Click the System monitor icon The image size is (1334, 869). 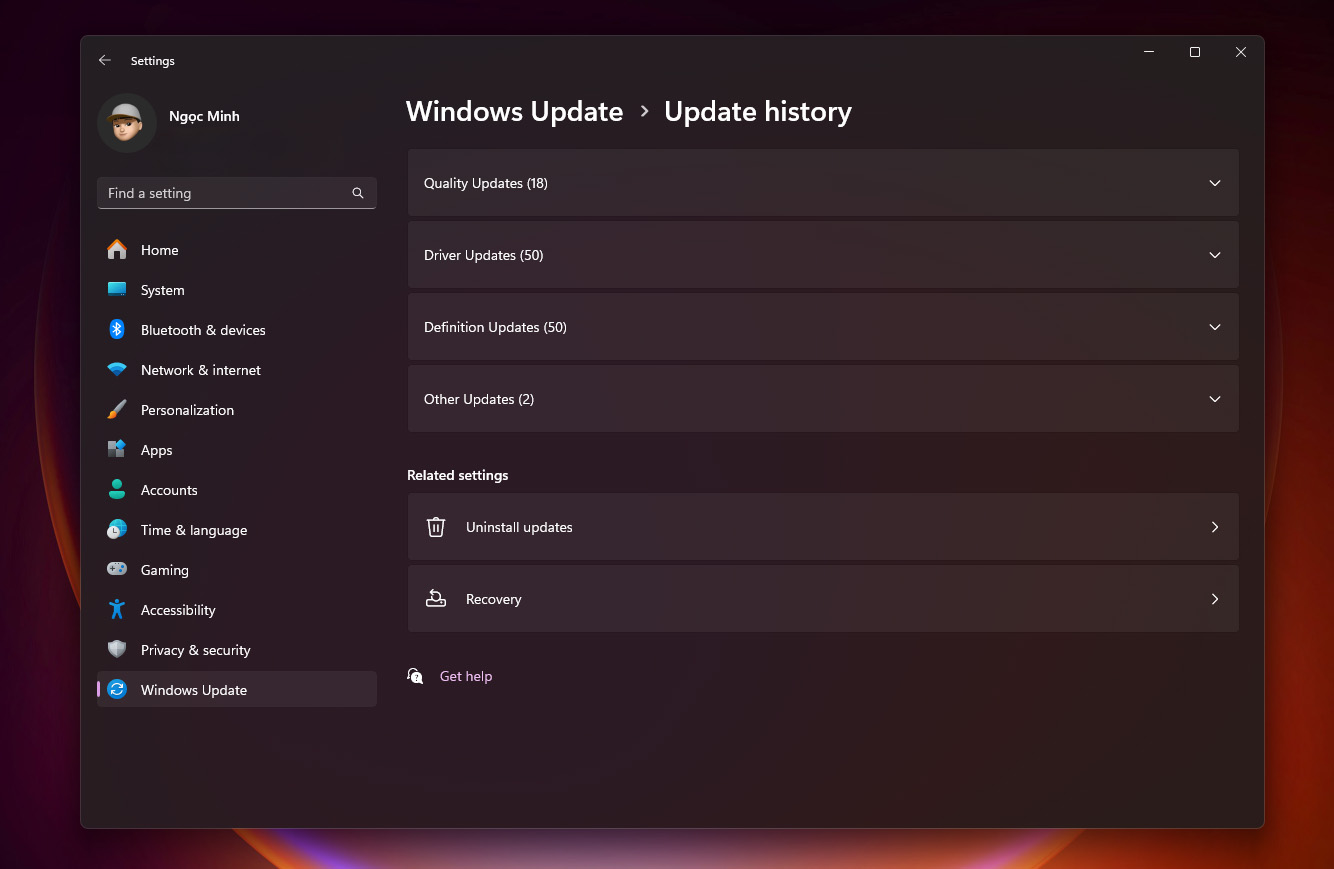tap(117, 289)
